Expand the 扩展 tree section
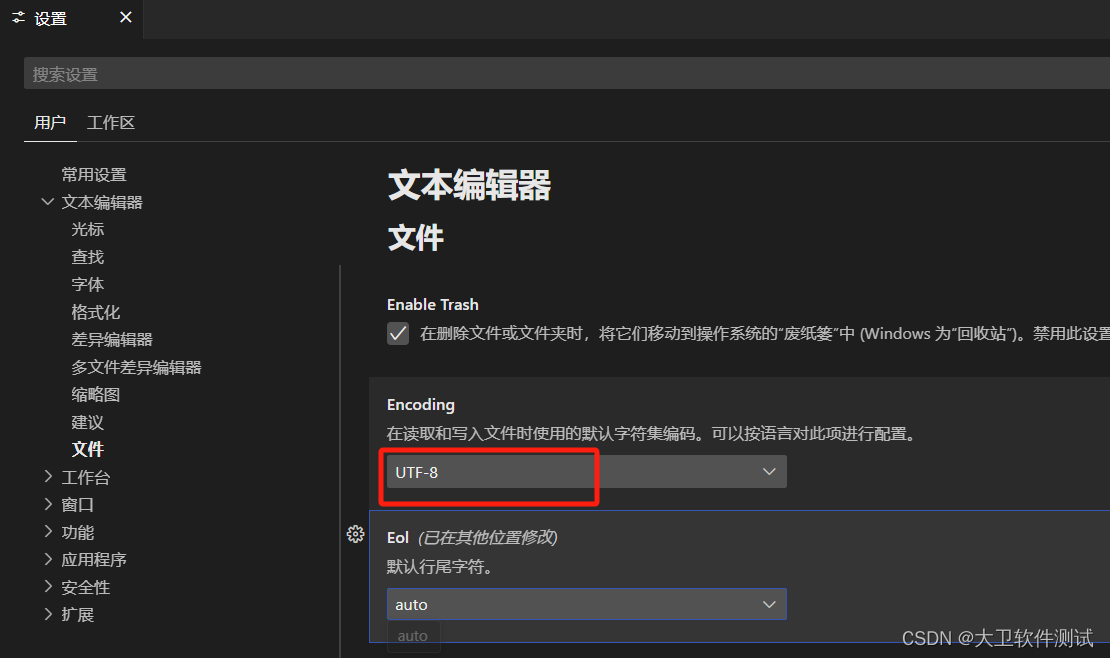The width and height of the screenshot is (1110, 658). [x=48, y=614]
